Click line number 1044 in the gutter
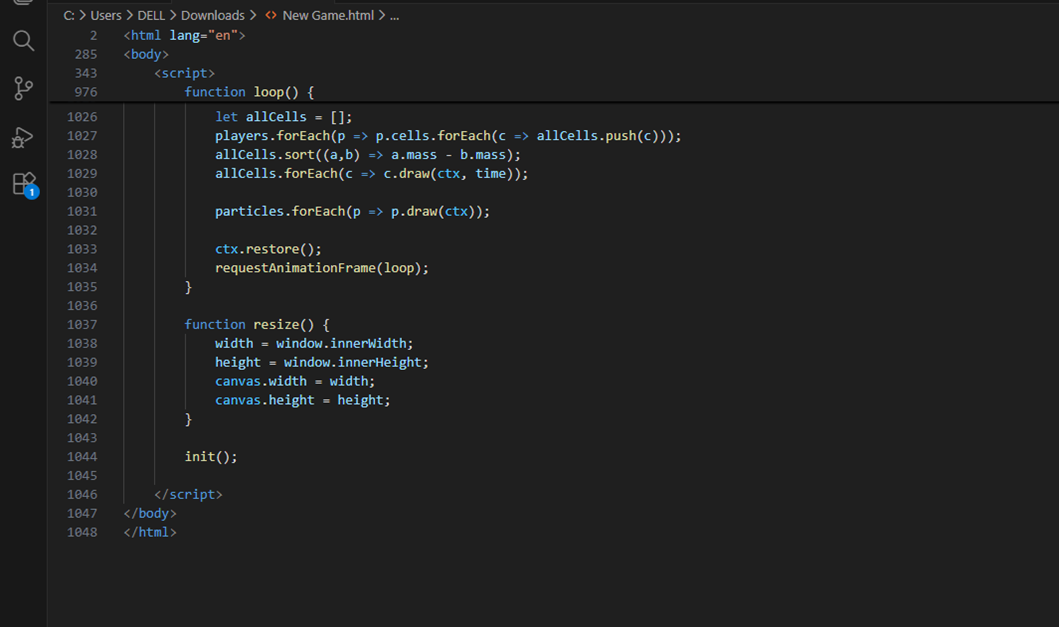 tap(82, 456)
